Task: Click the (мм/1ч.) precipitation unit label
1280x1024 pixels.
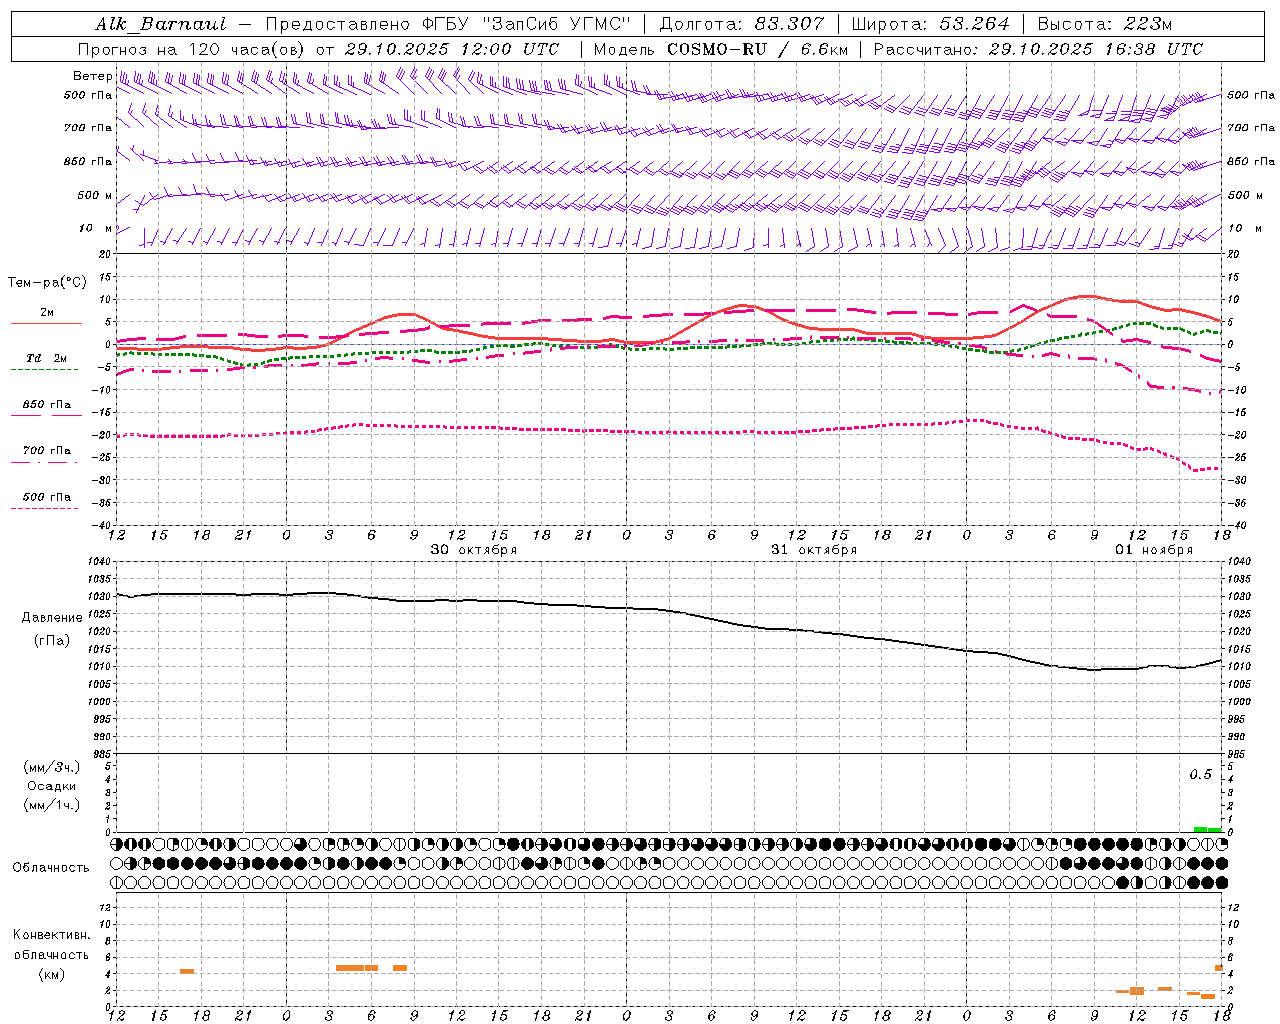Action: pyautogui.click(x=52, y=806)
